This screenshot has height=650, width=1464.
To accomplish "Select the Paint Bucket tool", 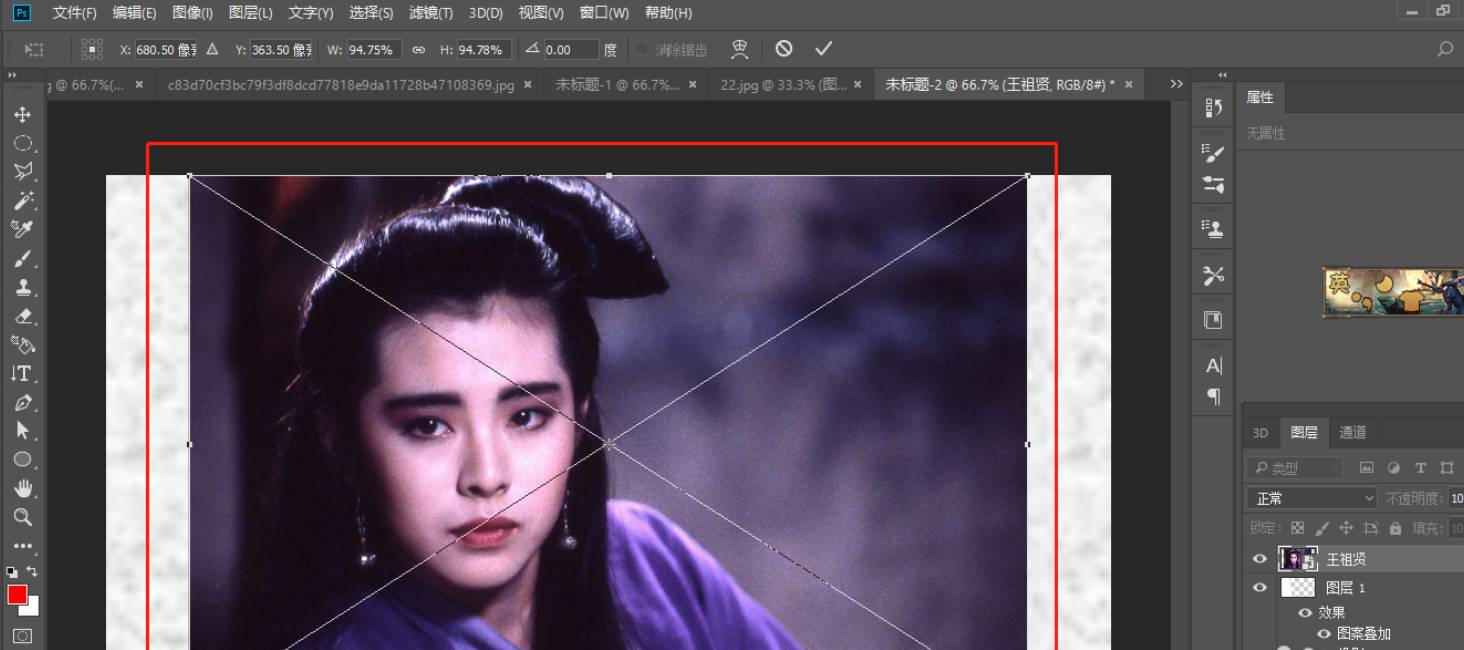I will (22, 345).
